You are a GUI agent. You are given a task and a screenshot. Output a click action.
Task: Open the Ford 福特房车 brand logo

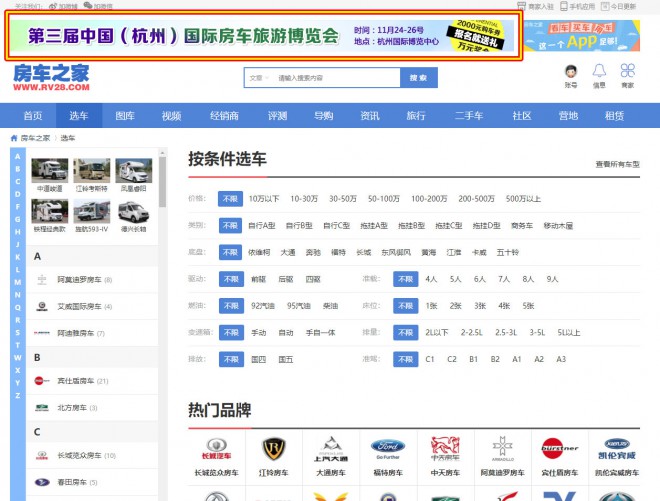[388, 449]
